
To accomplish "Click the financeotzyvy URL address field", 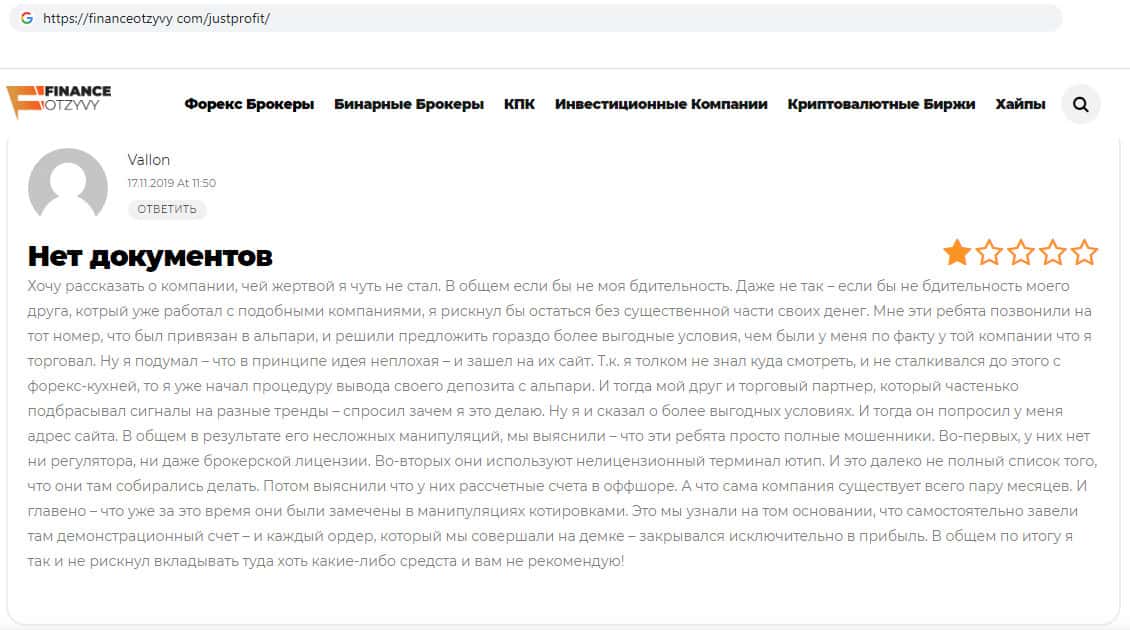I will [x=535, y=18].
